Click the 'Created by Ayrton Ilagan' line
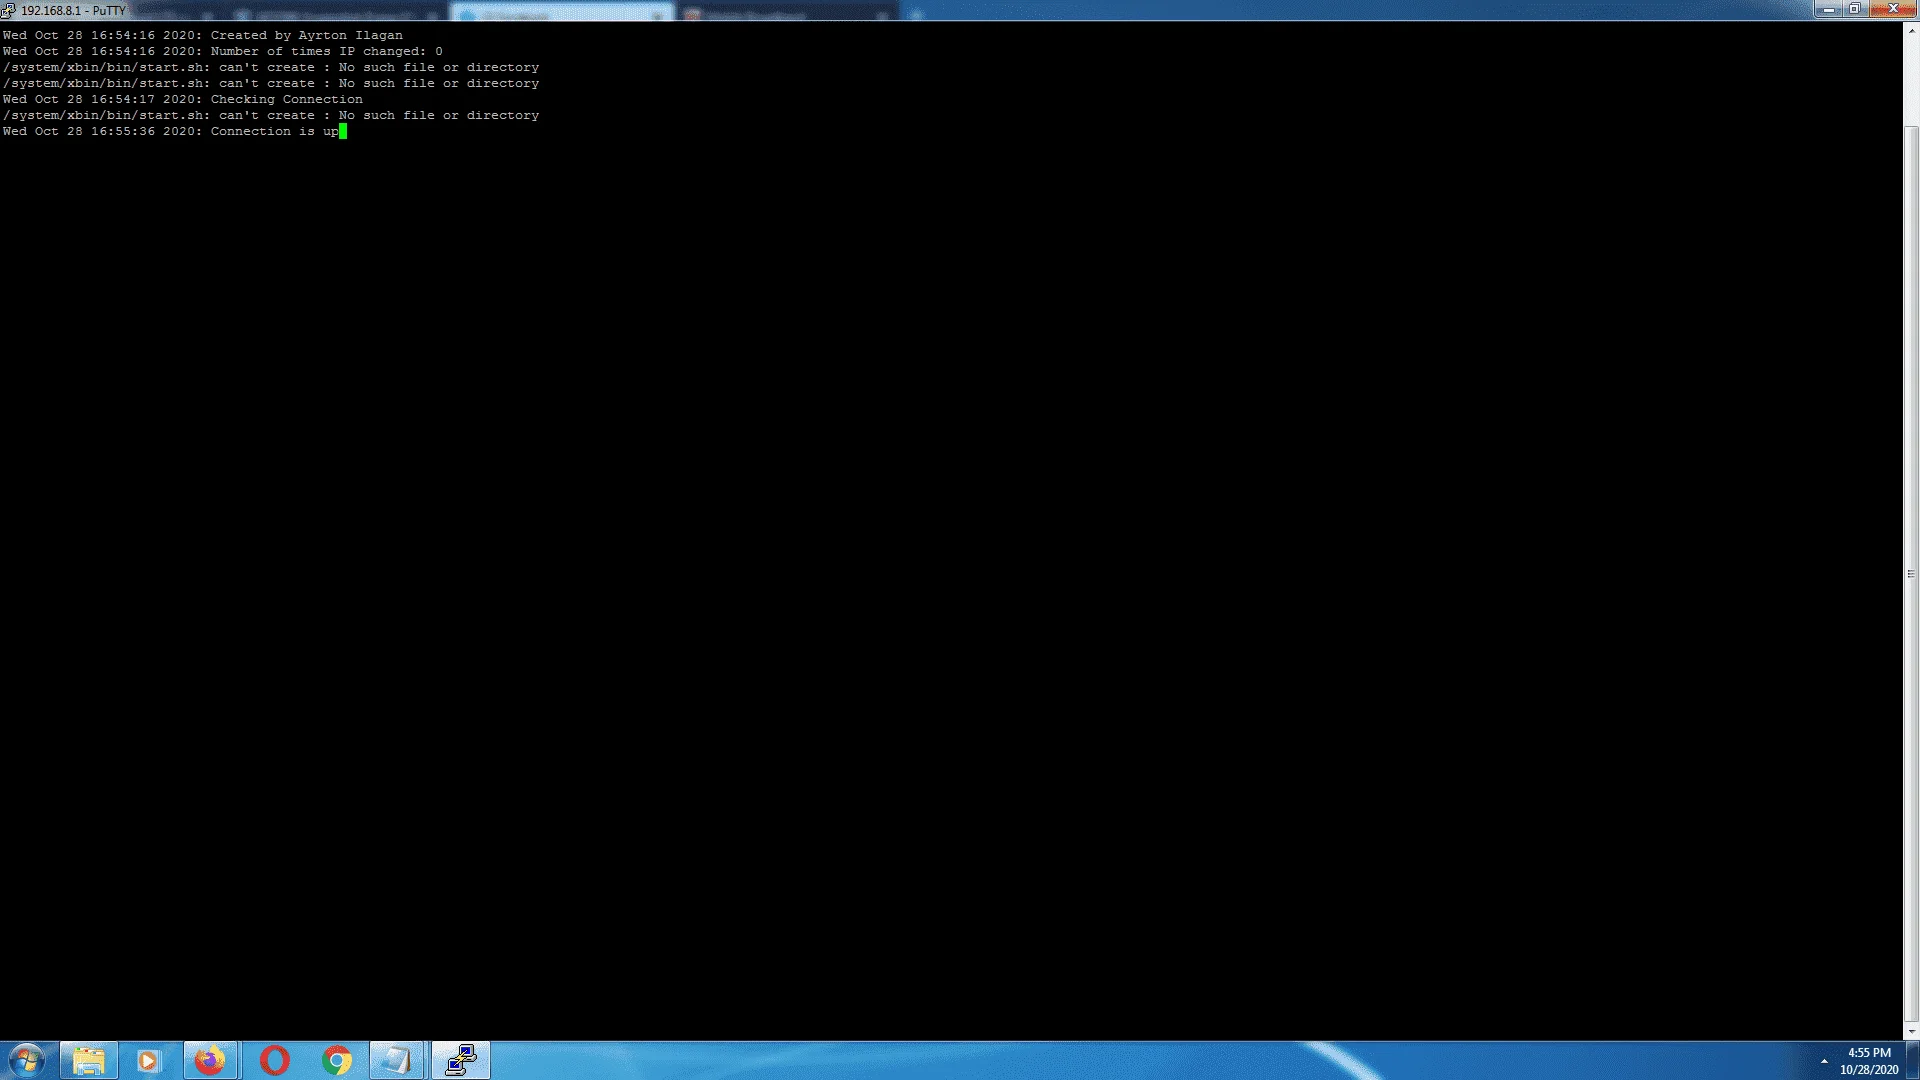Viewport: 1920px width, 1080px height. pos(203,35)
